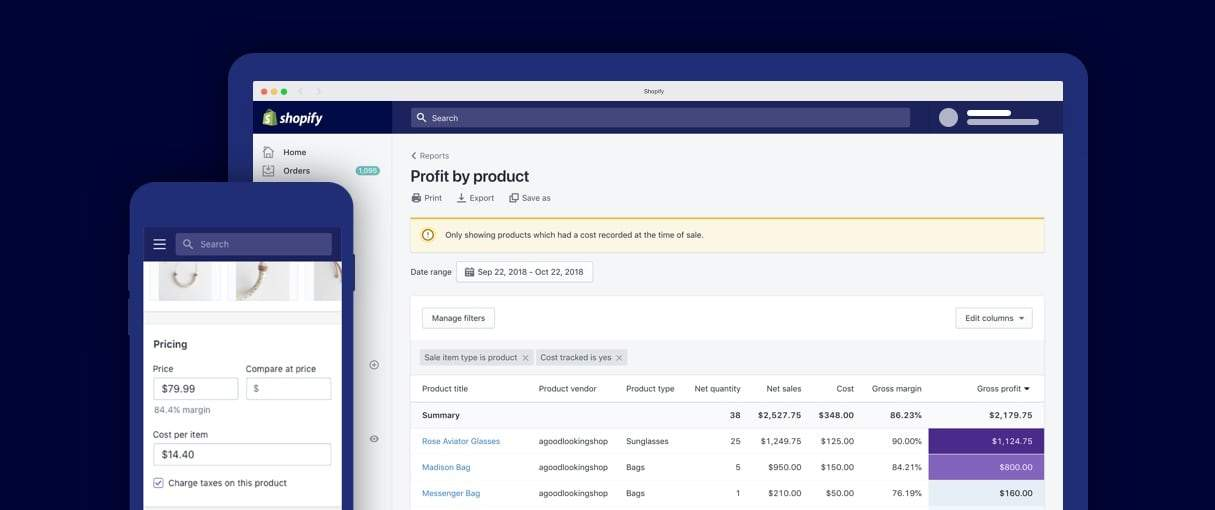Sort by Product type column
This screenshot has width=1215, height=510.
coord(650,389)
